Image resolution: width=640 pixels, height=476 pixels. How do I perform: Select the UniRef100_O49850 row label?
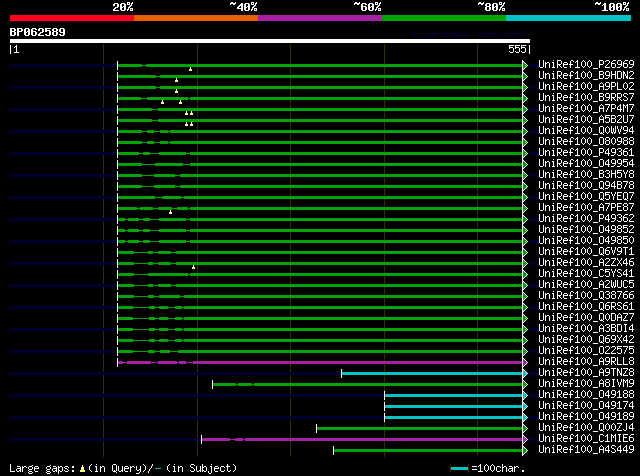tap(586, 241)
